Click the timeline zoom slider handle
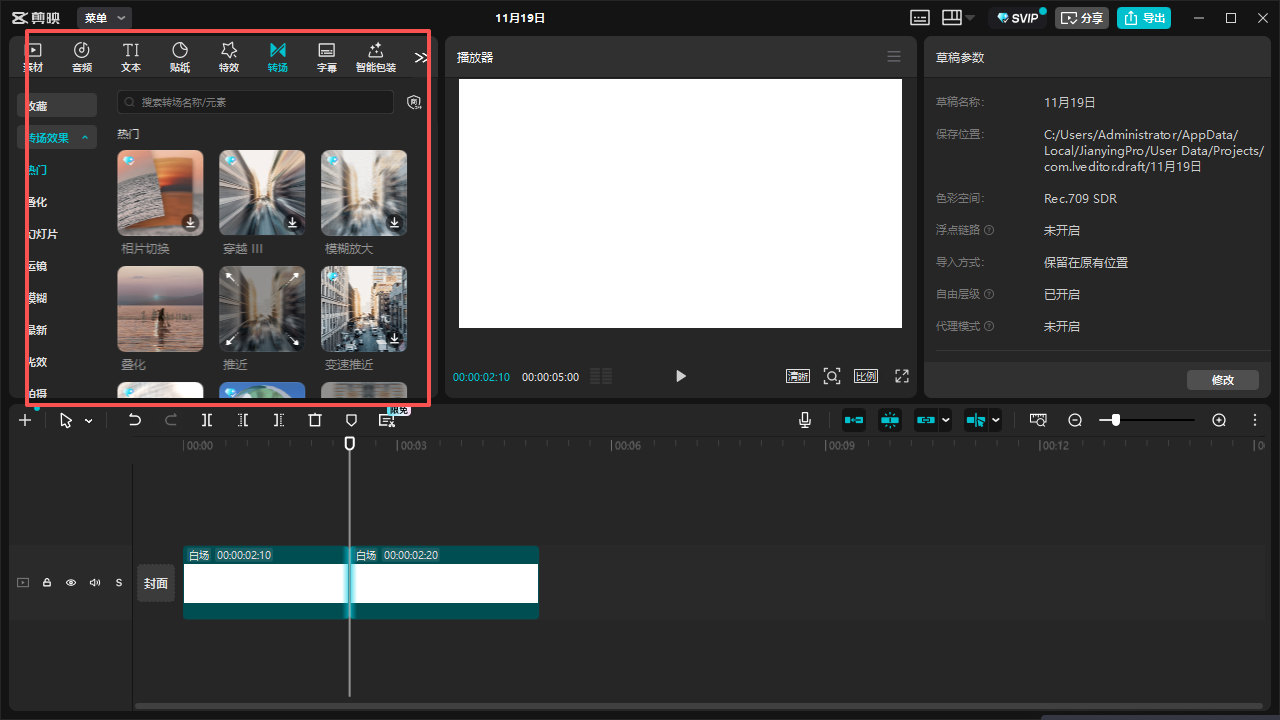This screenshot has height=720, width=1280. tap(1116, 421)
